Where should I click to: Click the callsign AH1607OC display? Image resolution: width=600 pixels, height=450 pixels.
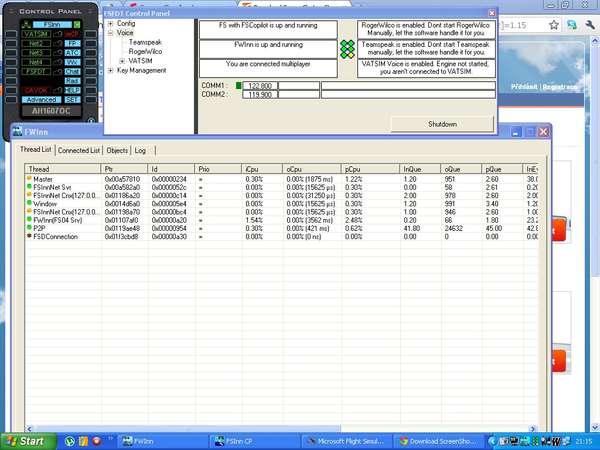51,111
